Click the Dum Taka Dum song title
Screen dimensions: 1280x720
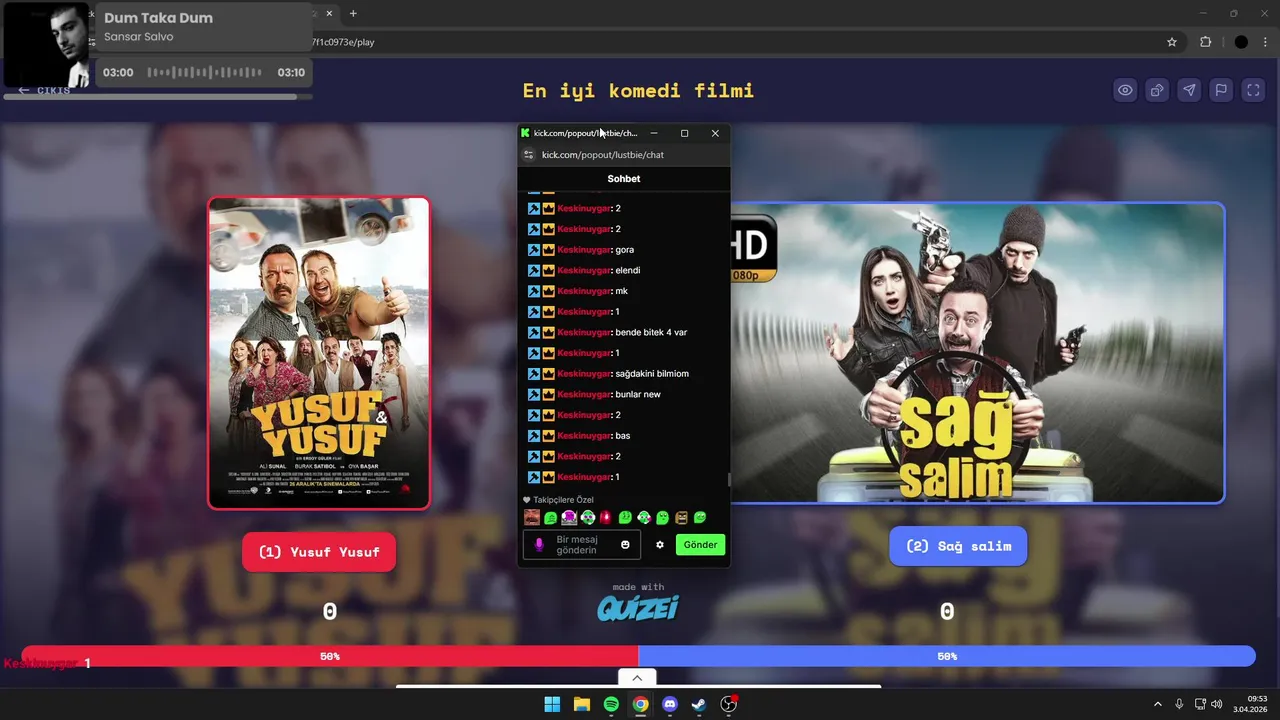(158, 18)
